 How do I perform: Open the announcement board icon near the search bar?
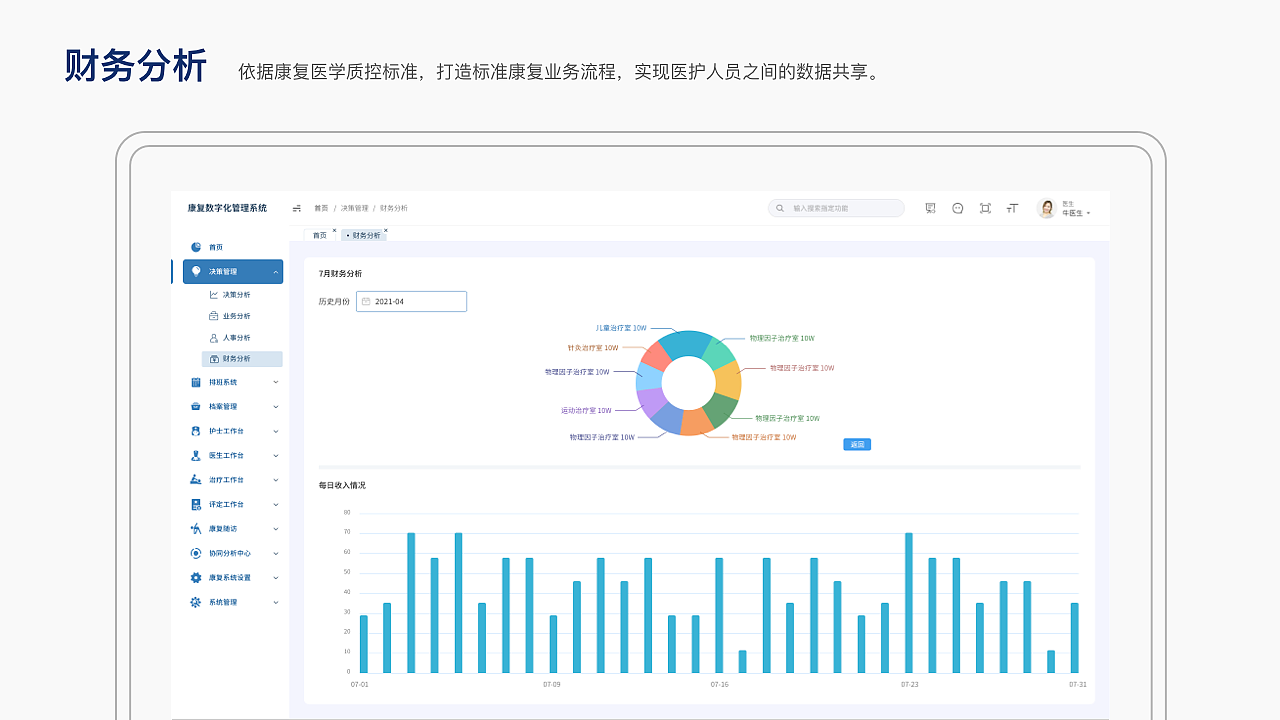pyautogui.click(x=929, y=208)
